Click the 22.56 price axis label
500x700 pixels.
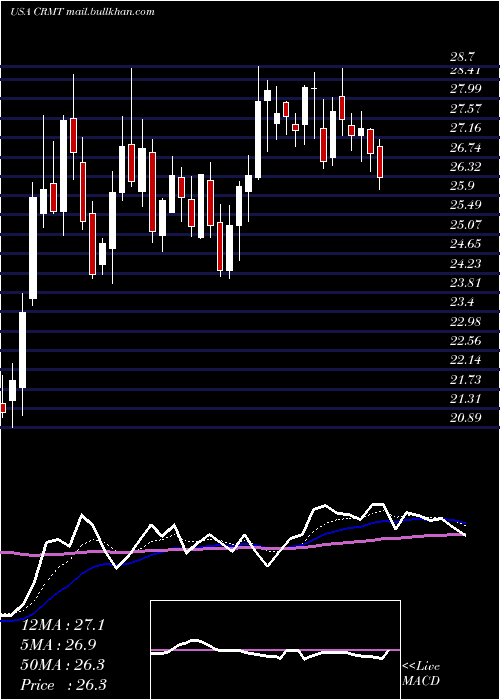466,341
